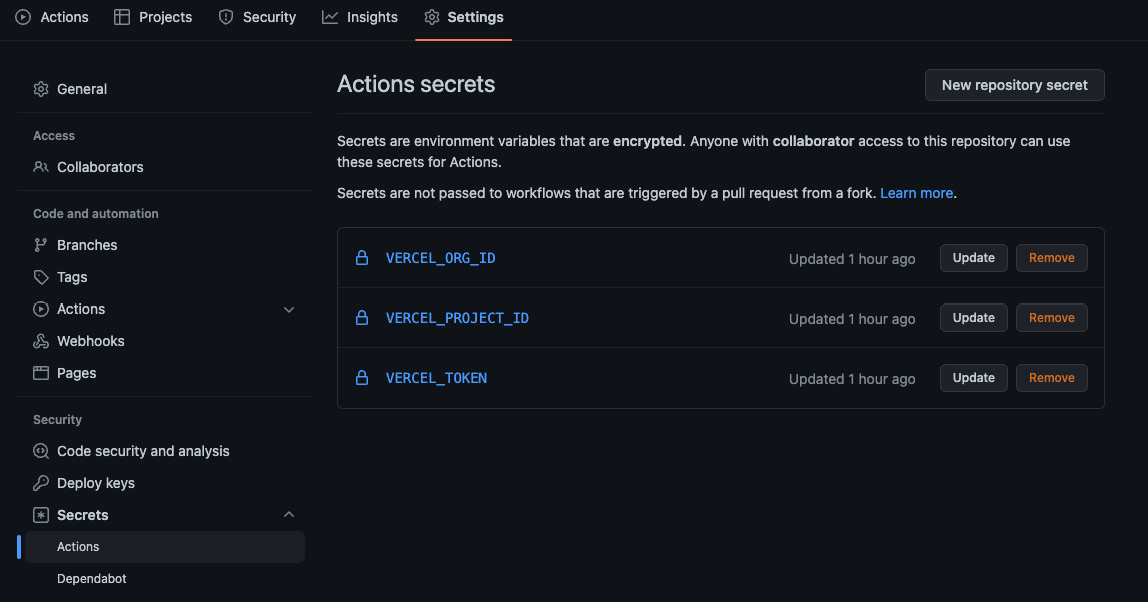Image resolution: width=1148 pixels, height=602 pixels.
Task: Switch to the Settings tab
Action: click(x=463, y=16)
